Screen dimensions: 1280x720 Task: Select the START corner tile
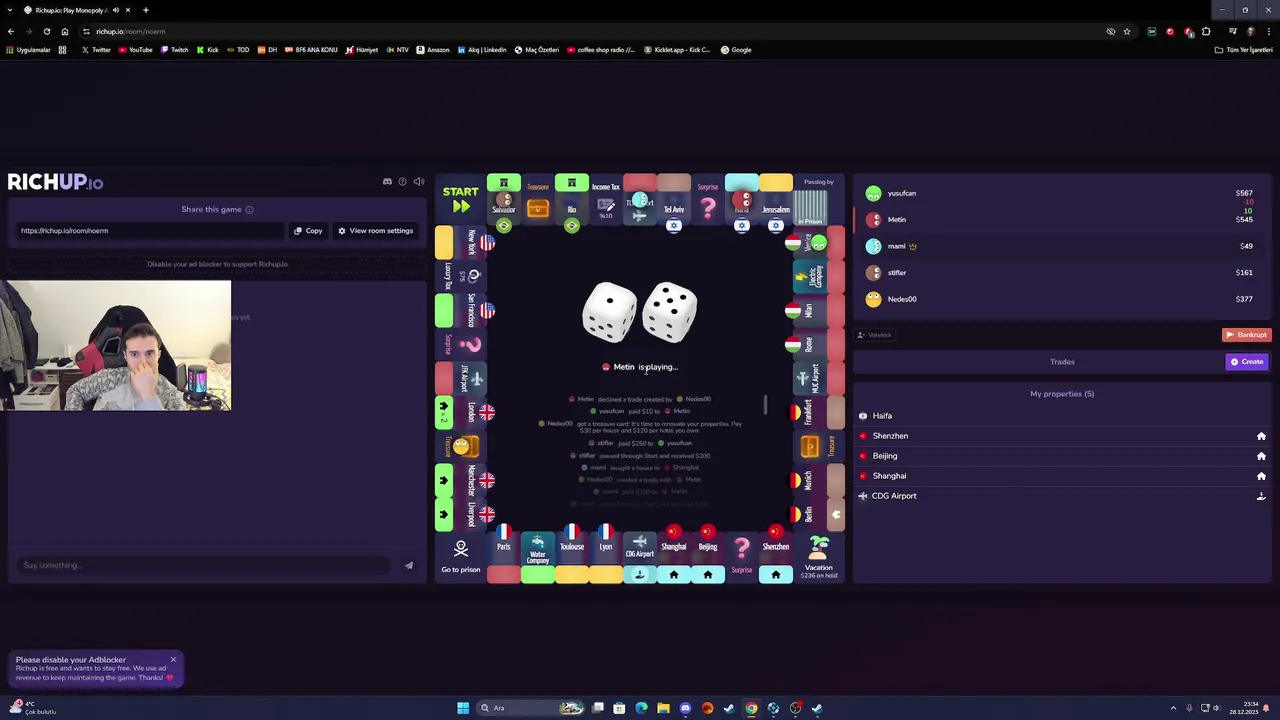[461, 198]
